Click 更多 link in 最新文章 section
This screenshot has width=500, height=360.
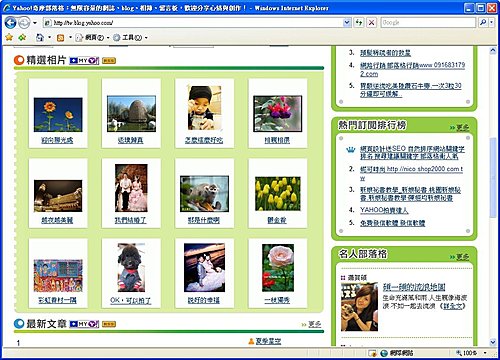[315, 324]
